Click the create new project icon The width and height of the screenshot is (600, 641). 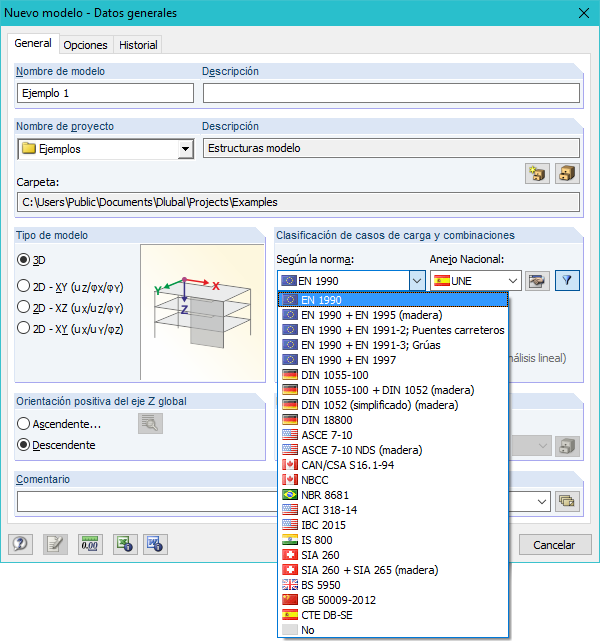coord(537,173)
